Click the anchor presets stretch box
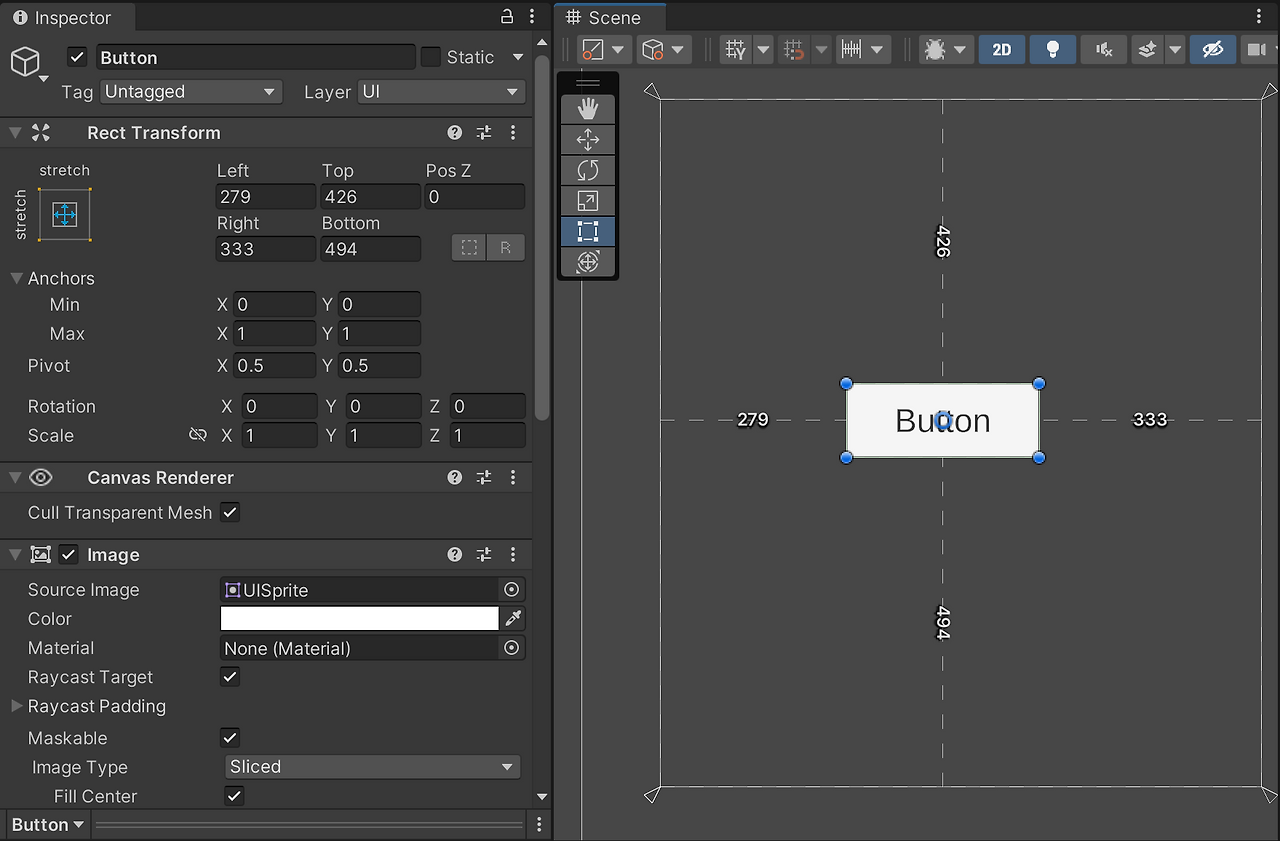The height and width of the screenshot is (841, 1280). click(x=65, y=214)
